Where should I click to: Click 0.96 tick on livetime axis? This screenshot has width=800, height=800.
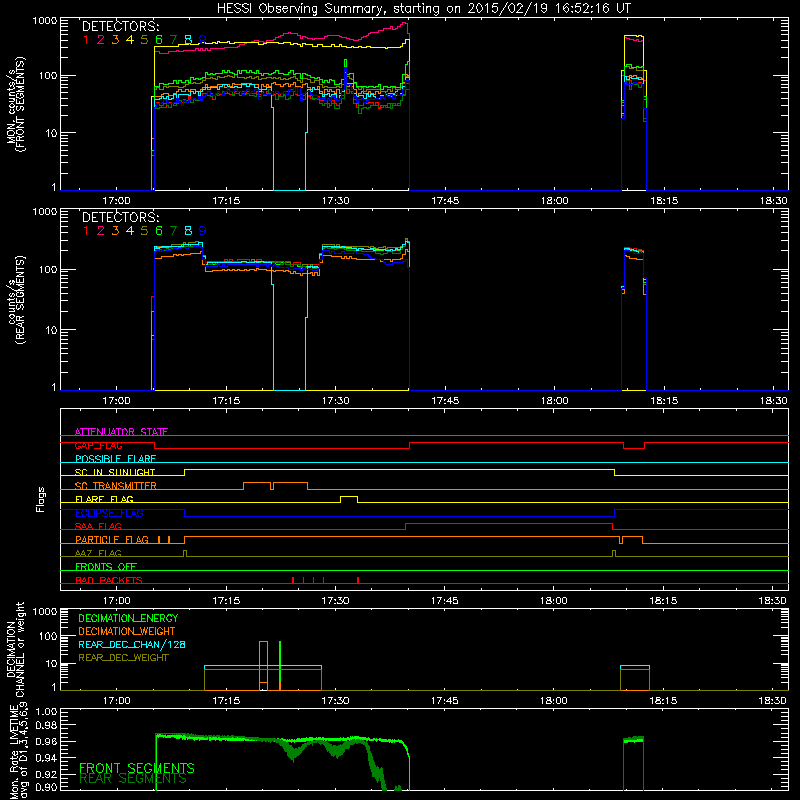(x=46, y=741)
